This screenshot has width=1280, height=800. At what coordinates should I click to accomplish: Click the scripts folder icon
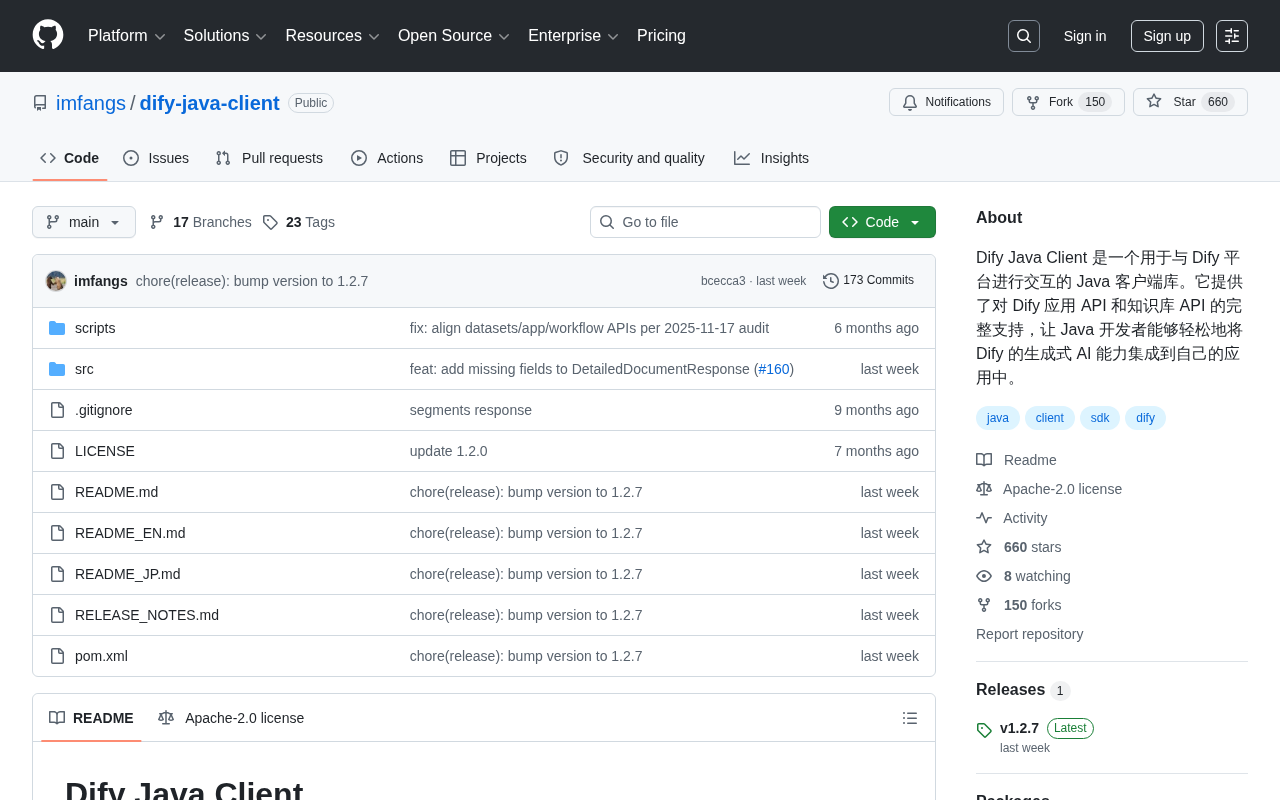click(57, 328)
